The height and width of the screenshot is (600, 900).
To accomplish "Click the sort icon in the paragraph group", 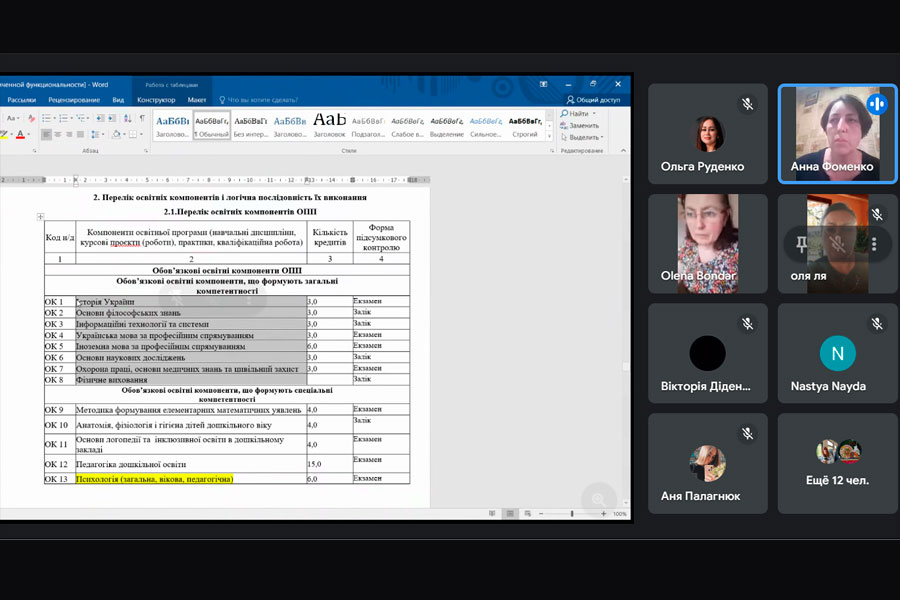I will (x=129, y=118).
